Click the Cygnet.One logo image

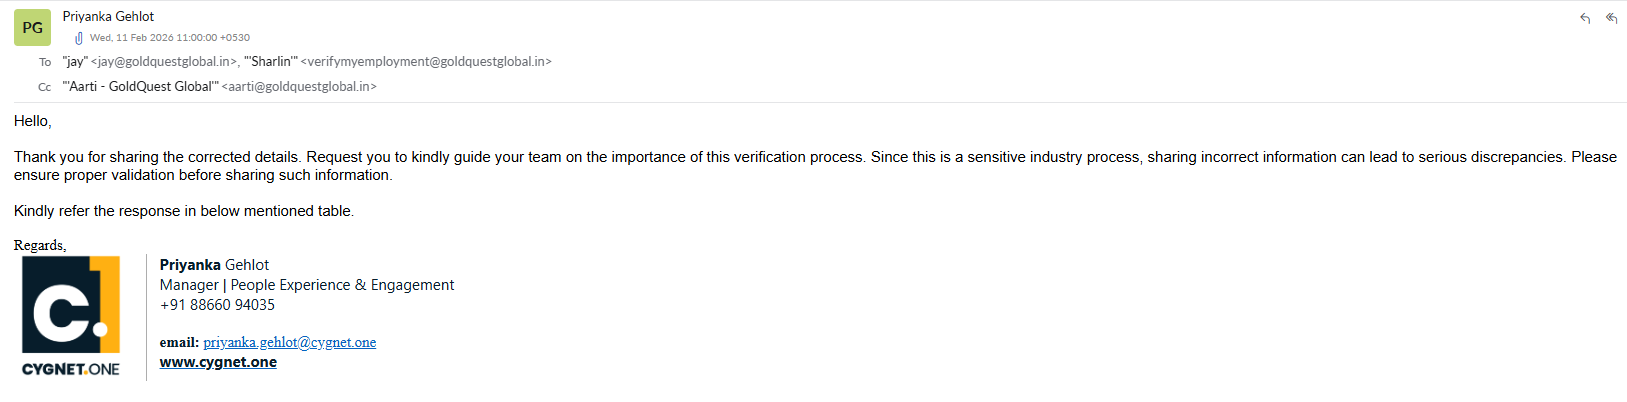pos(71,316)
